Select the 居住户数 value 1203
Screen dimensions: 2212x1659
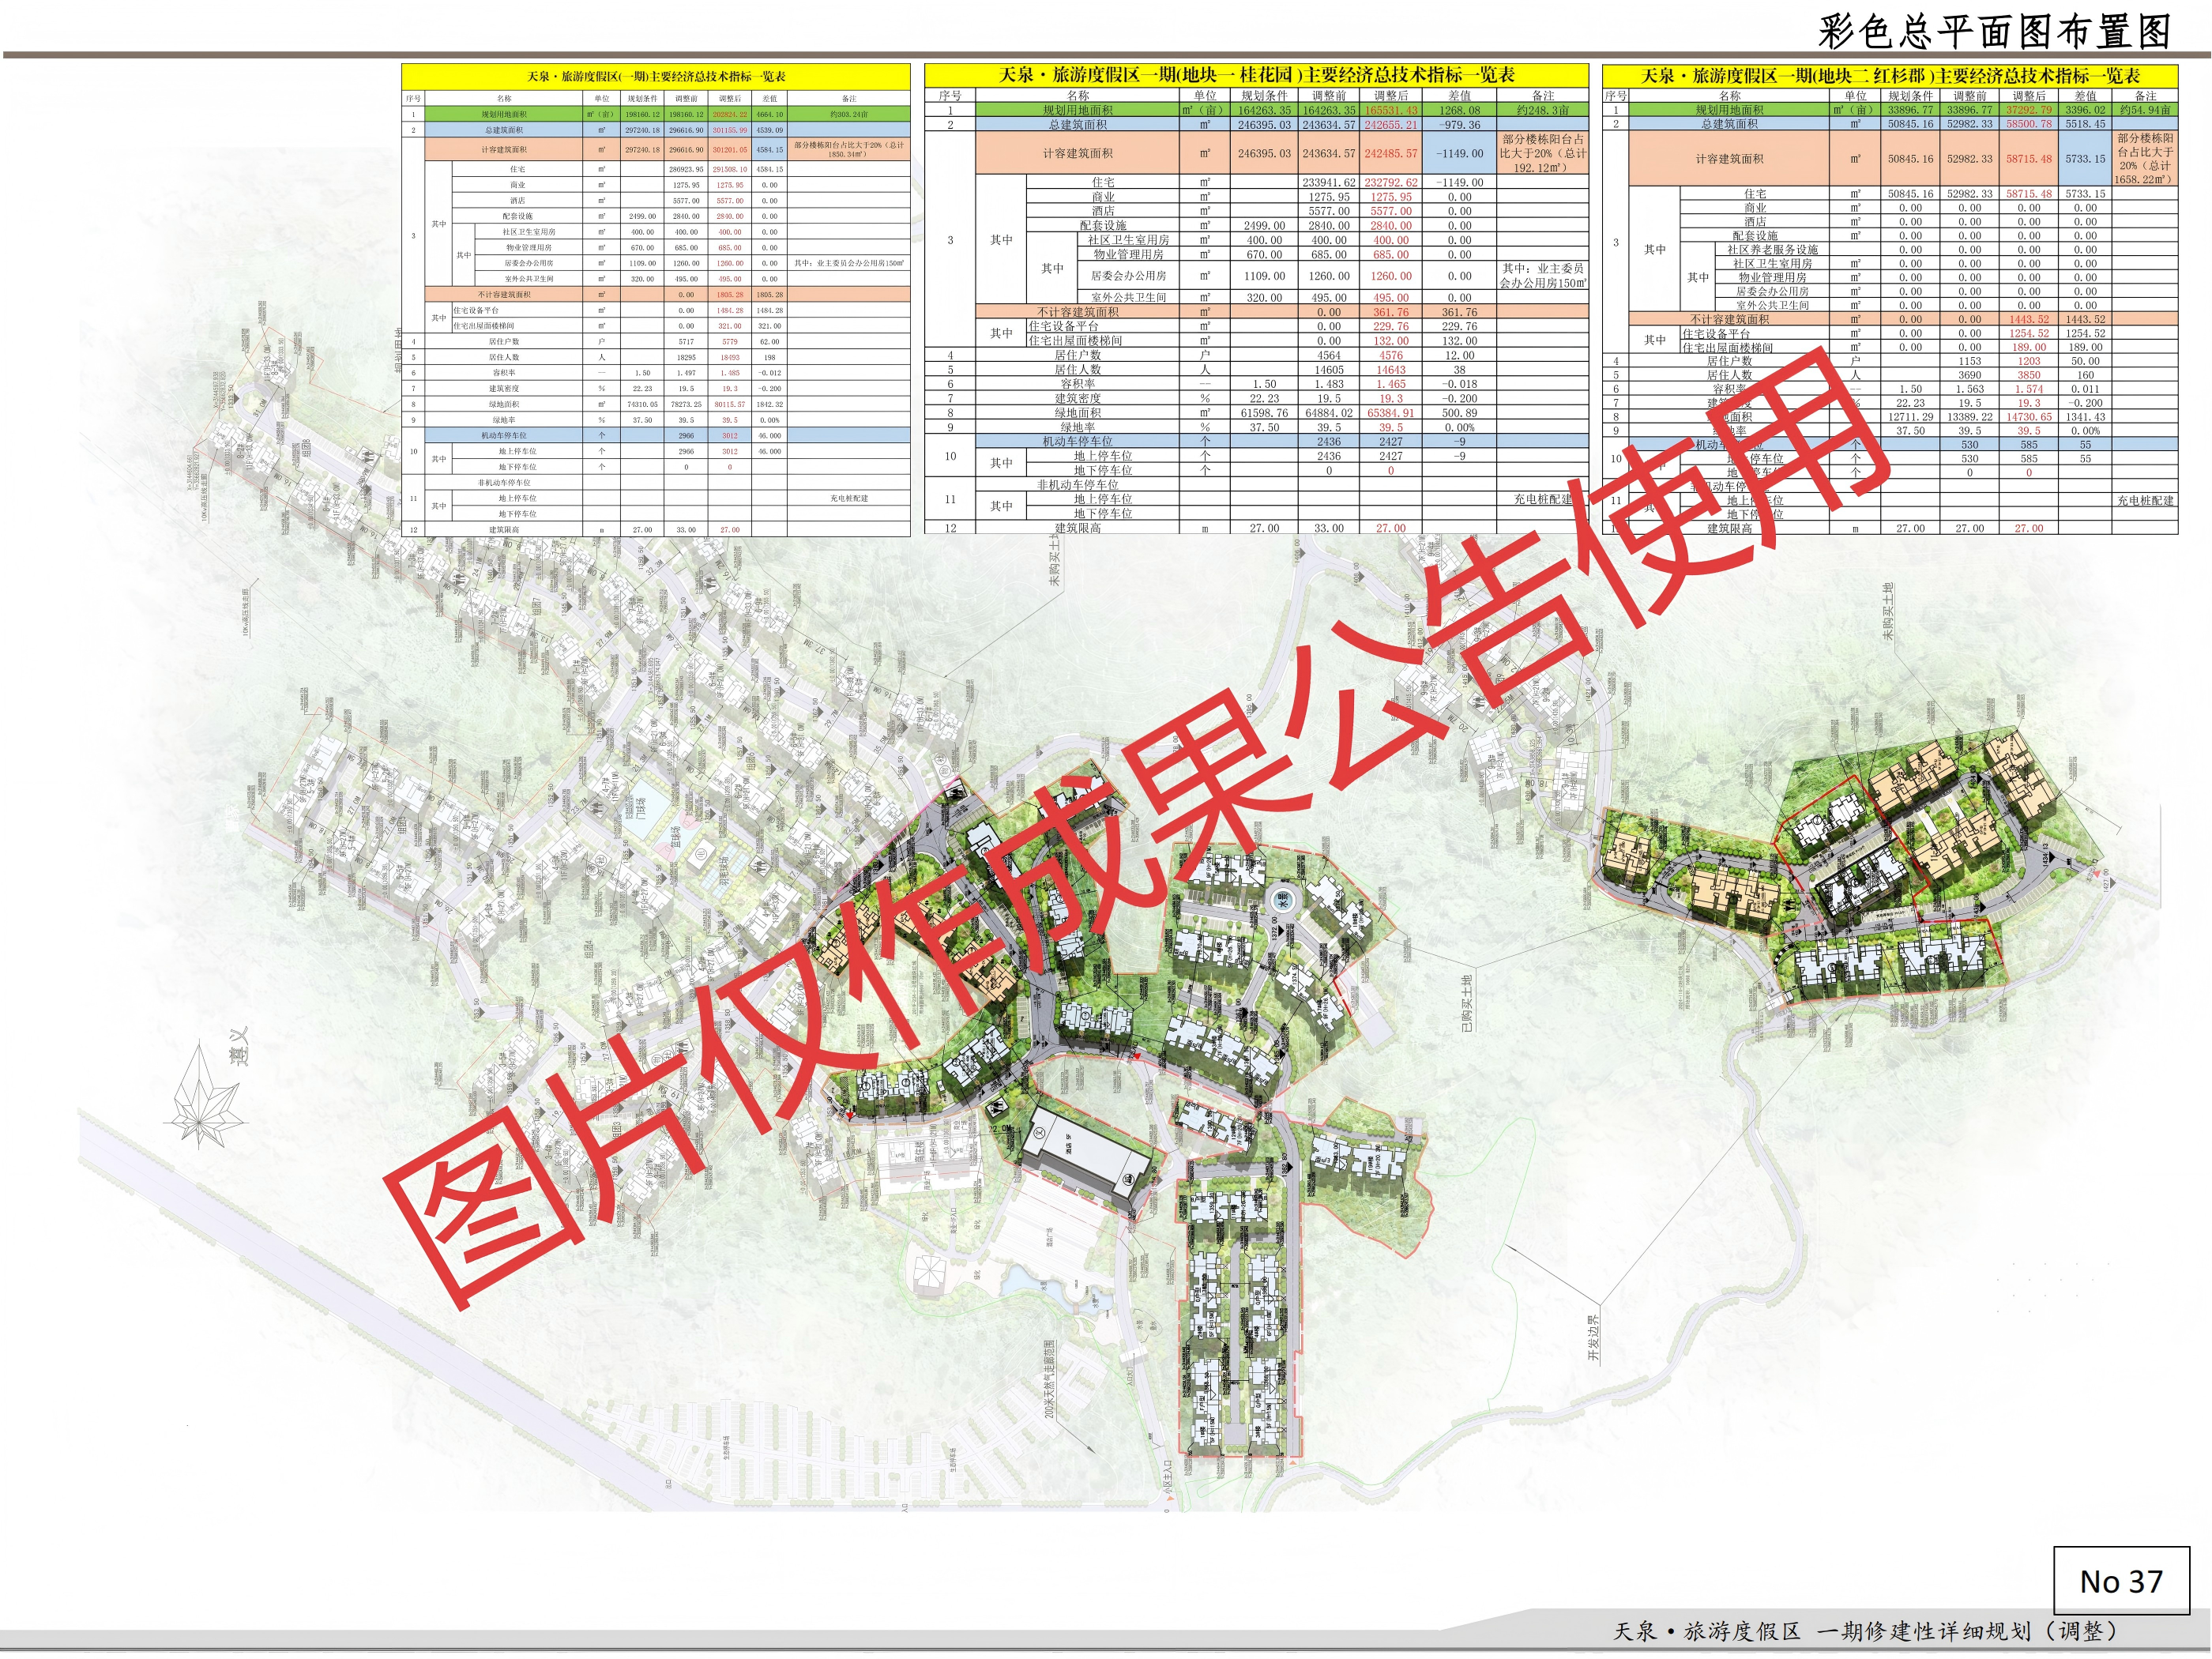coord(2029,361)
